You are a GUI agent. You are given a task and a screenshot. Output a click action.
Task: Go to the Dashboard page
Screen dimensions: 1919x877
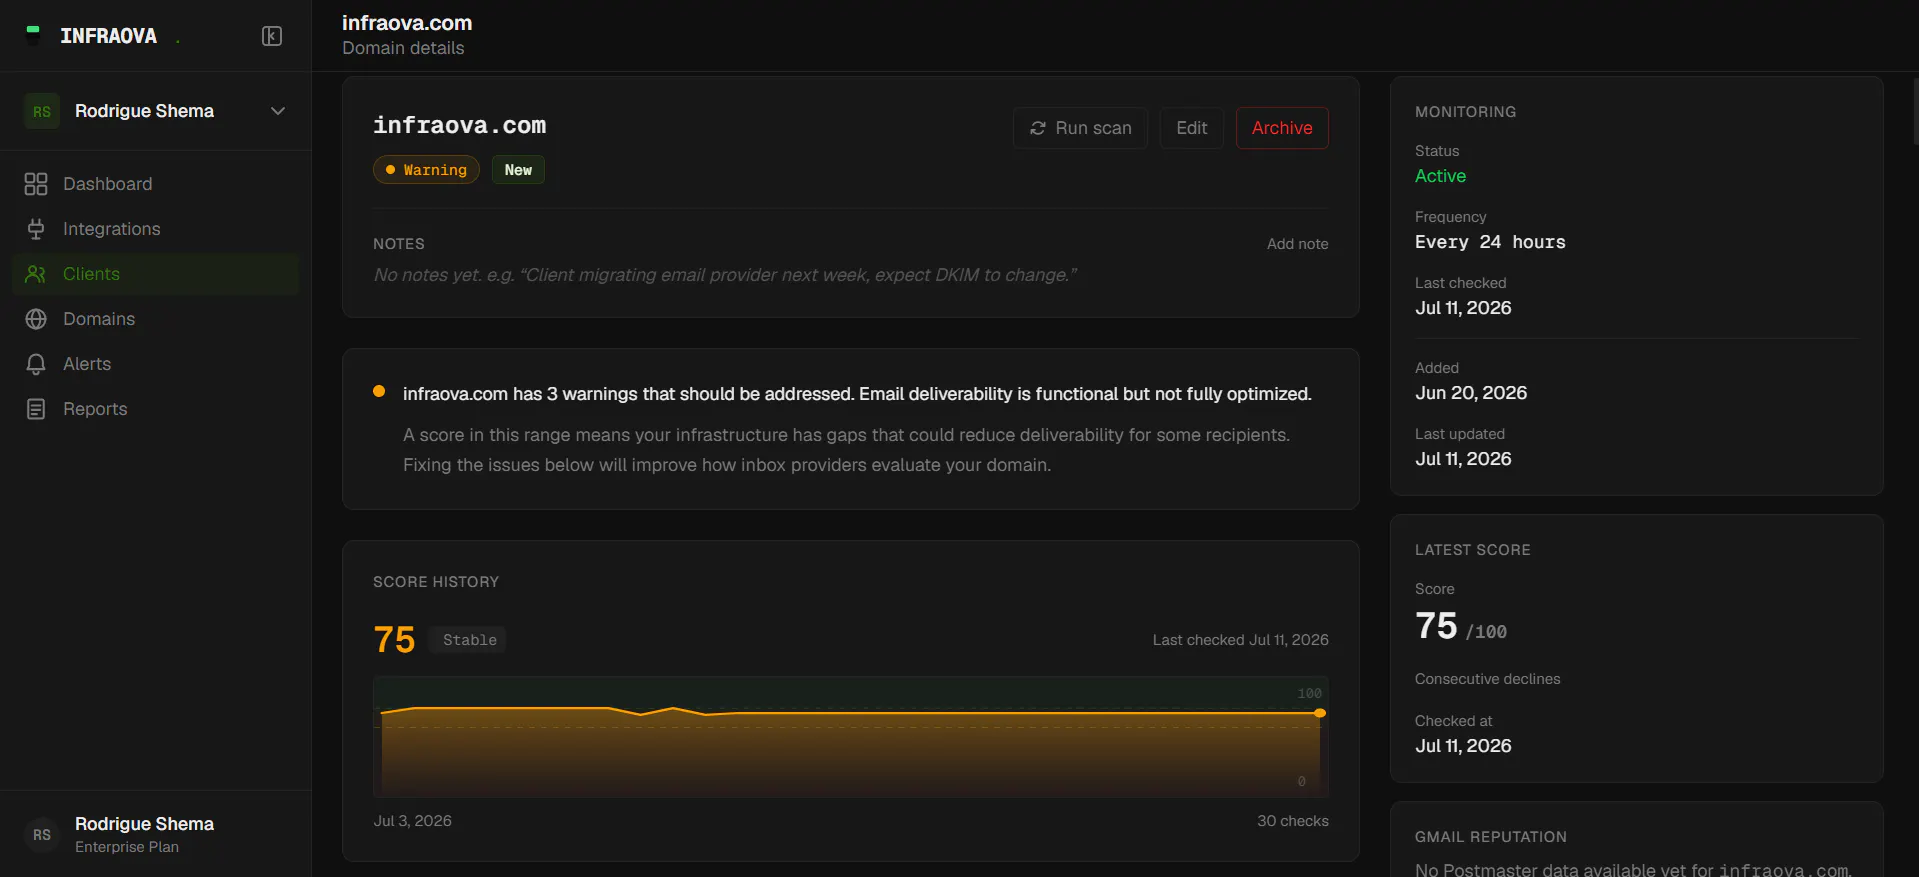(x=155, y=184)
